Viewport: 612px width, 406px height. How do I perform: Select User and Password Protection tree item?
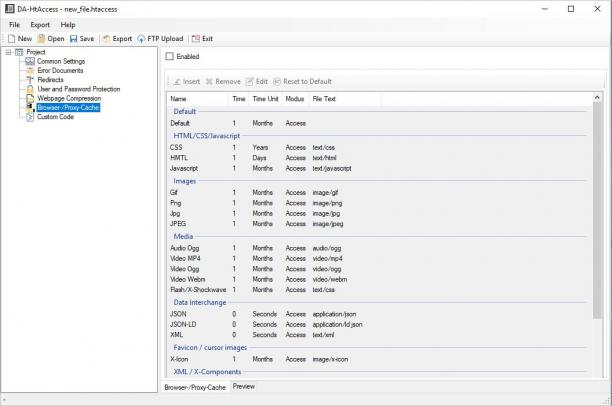pyautogui.click(x=79, y=89)
